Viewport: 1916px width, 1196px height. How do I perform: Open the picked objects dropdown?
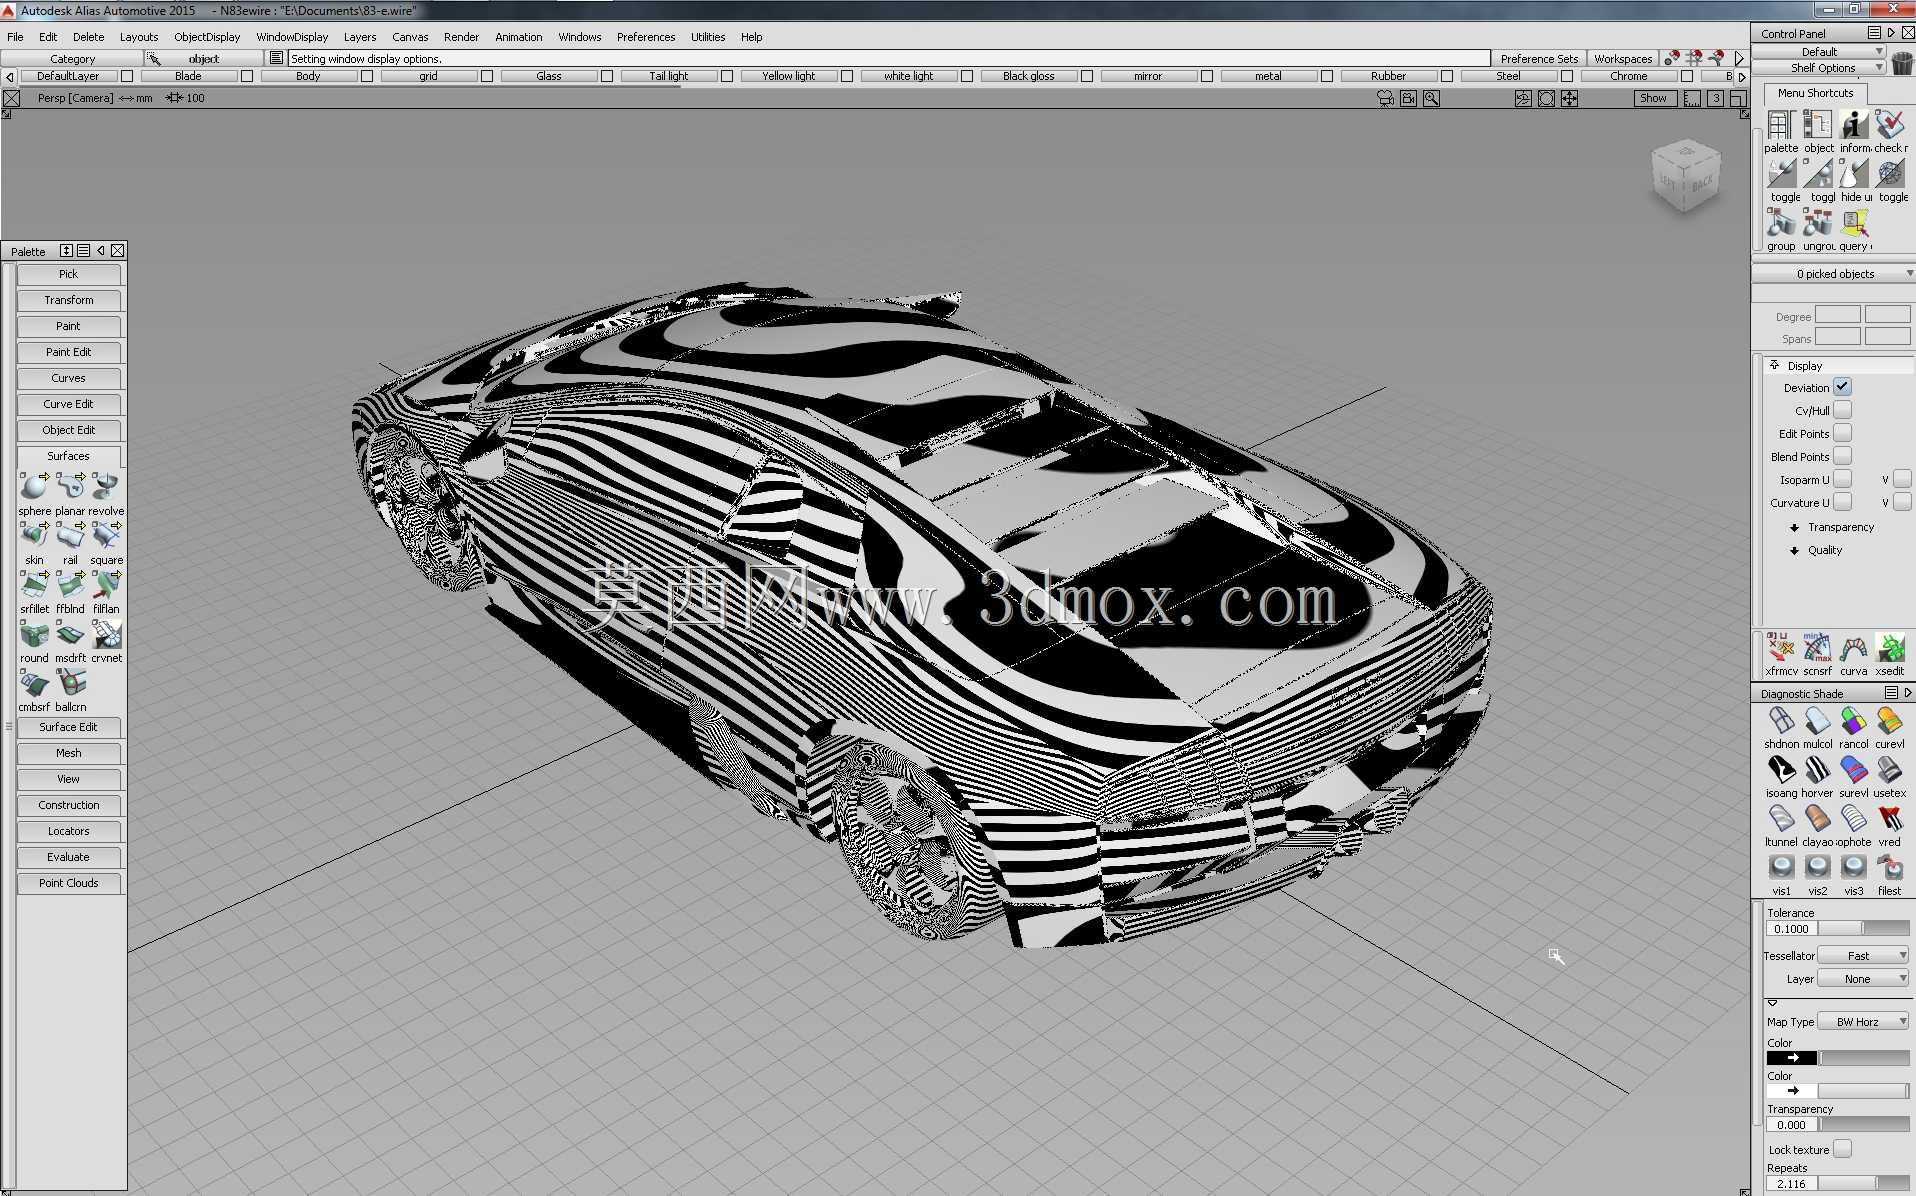point(1834,273)
